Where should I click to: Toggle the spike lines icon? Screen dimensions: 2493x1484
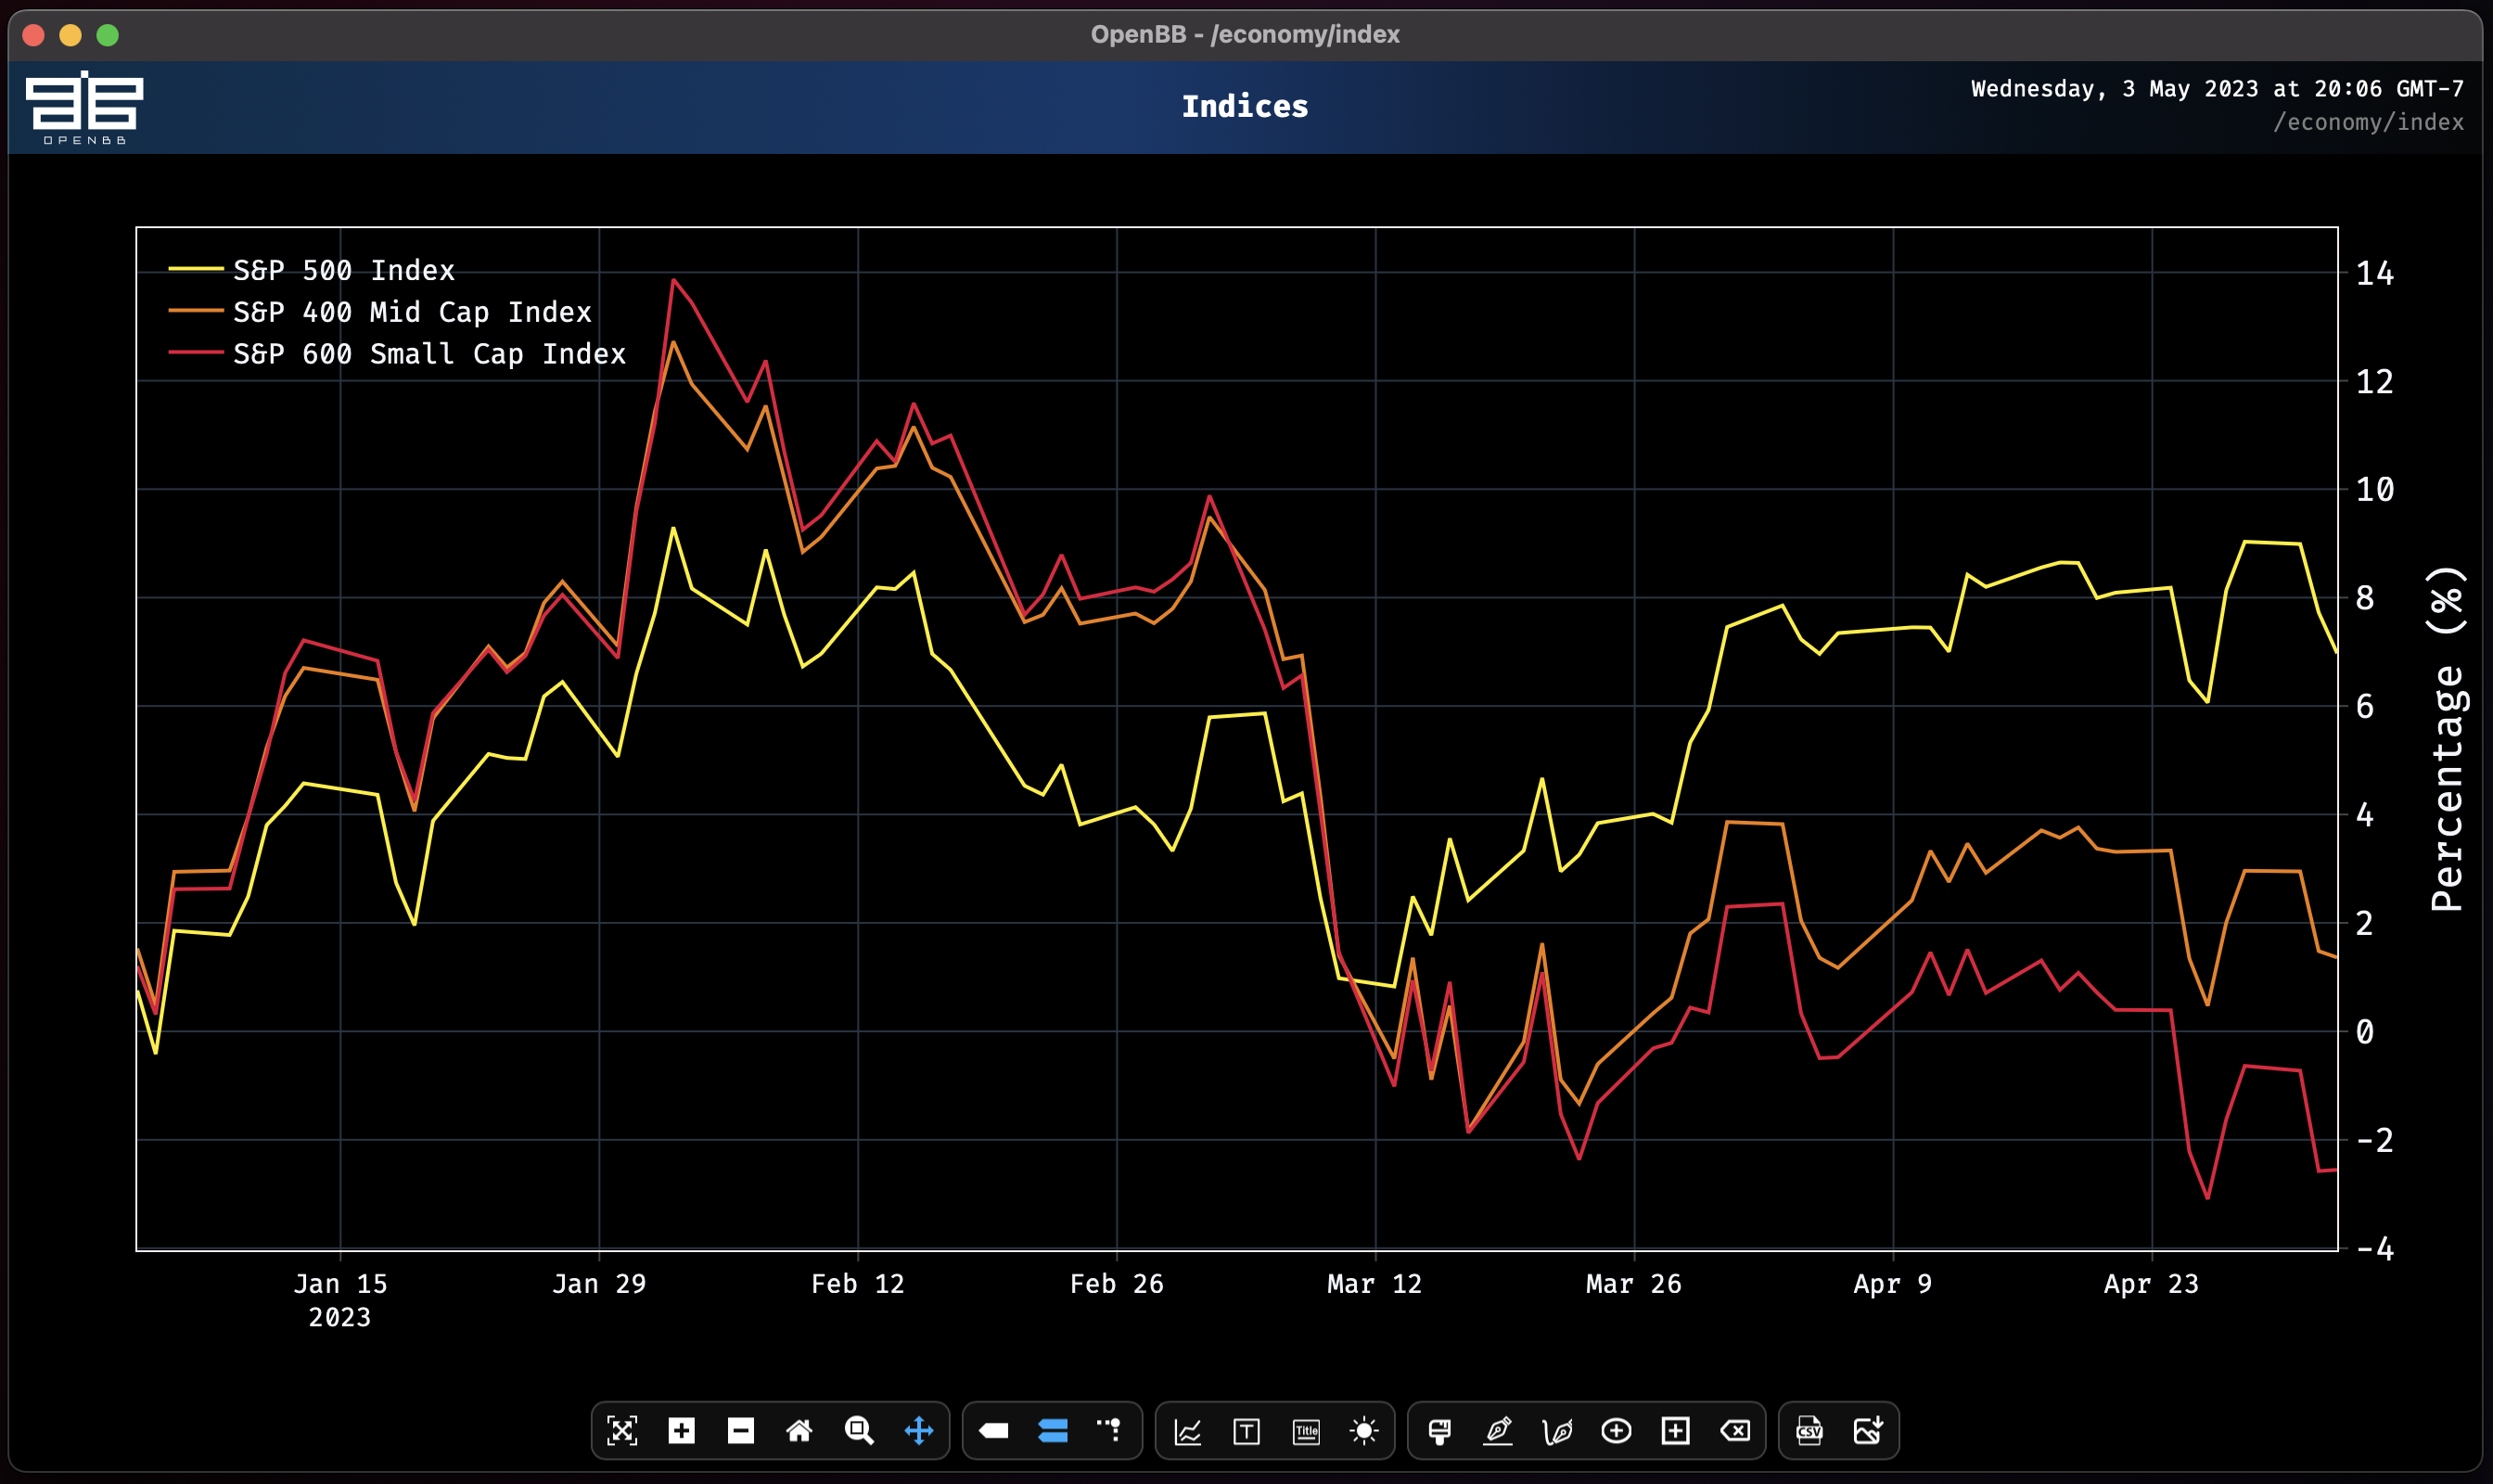(x=1110, y=1430)
